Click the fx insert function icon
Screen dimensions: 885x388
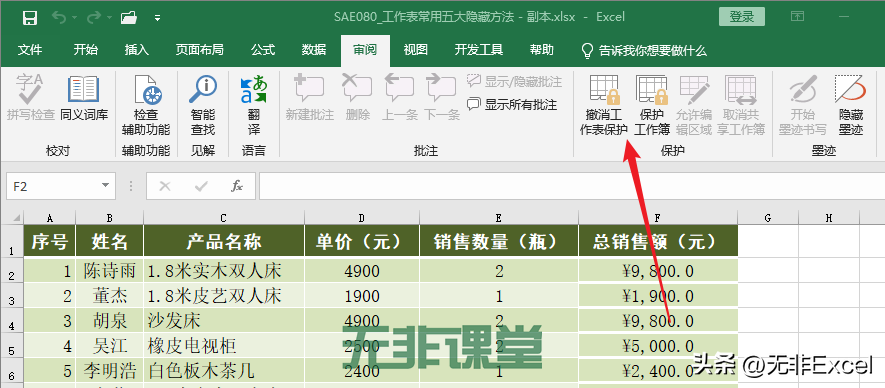pyautogui.click(x=236, y=186)
